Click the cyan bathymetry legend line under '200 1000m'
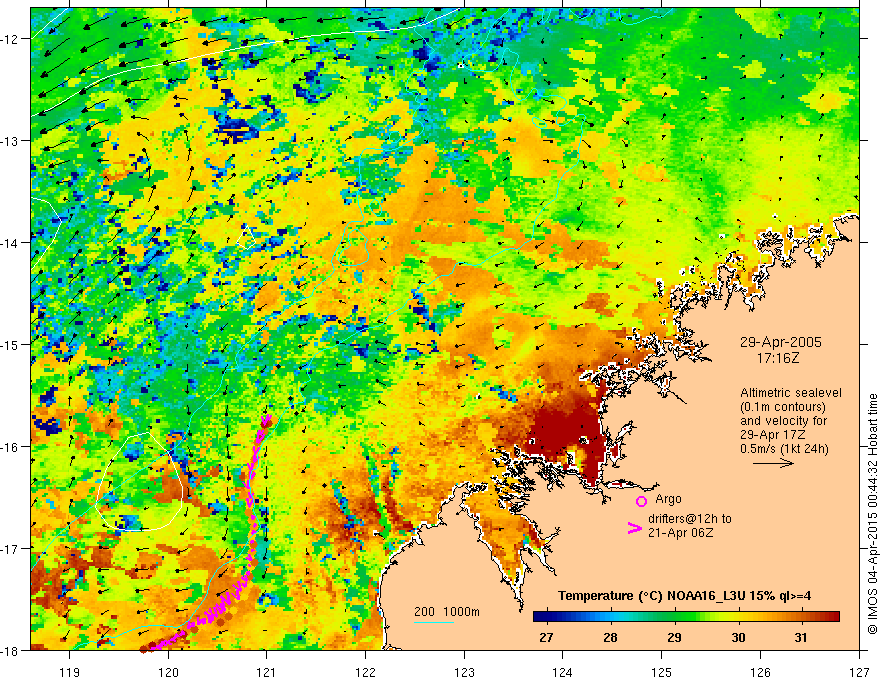This screenshot has width=880, height=680. pyautogui.click(x=434, y=622)
